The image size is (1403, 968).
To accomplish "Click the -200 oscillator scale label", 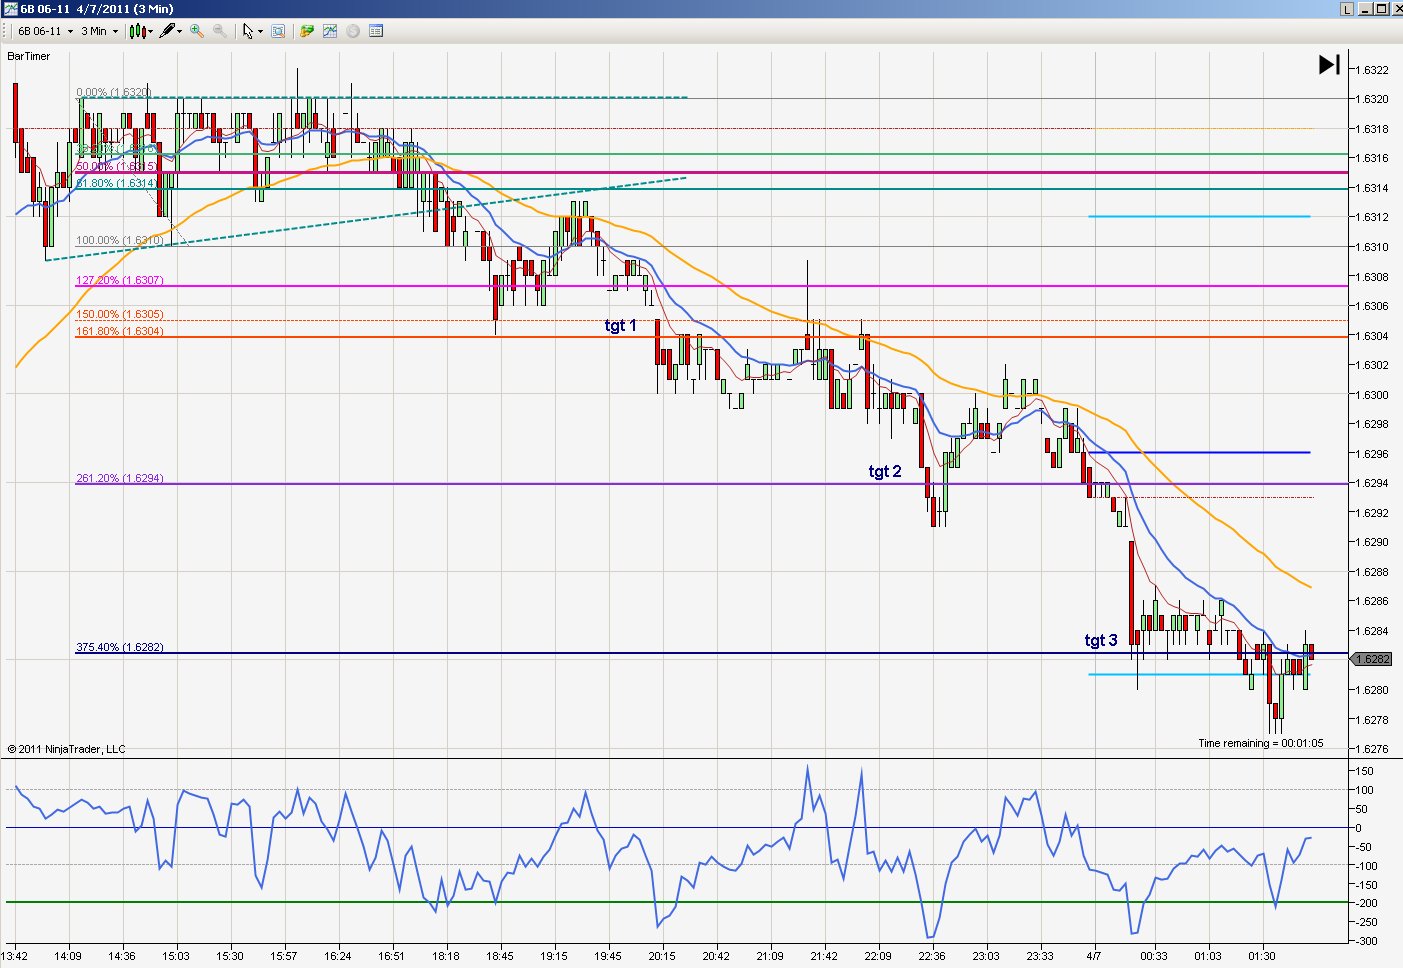I will tap(1366, 903).
